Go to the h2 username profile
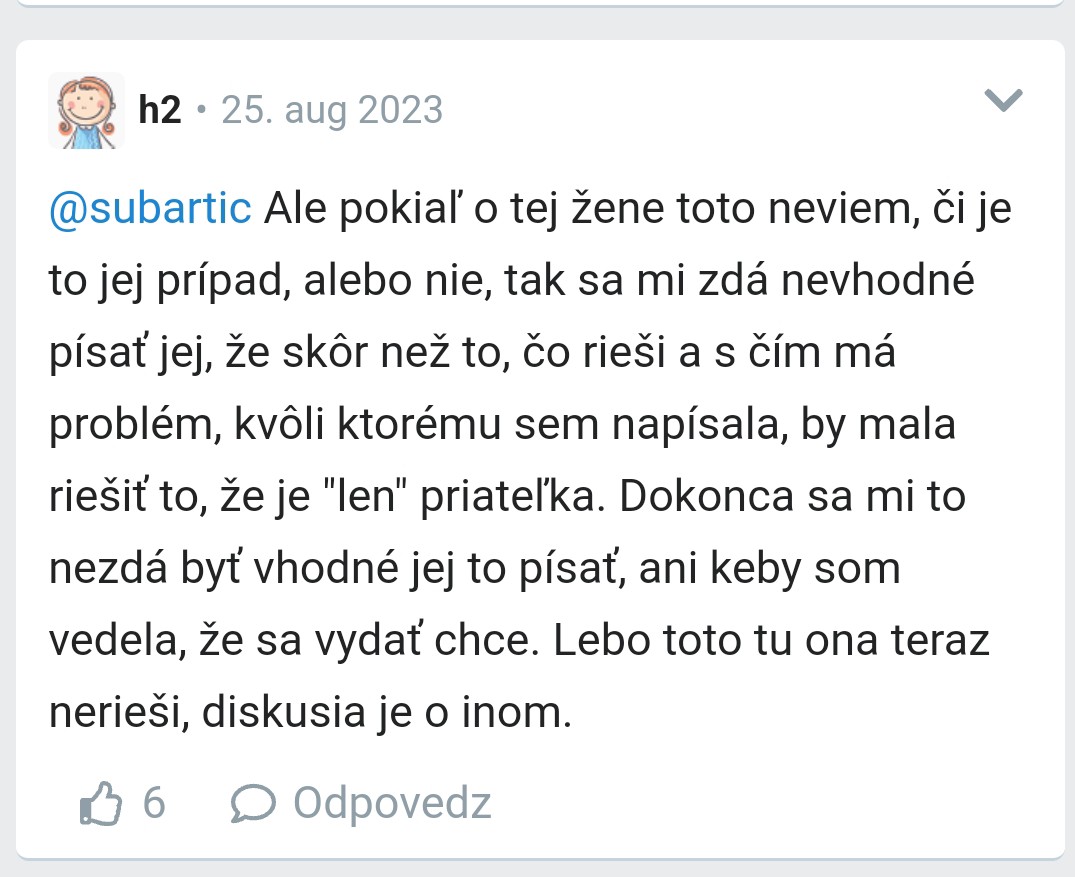This screenshot has width=1075, height=877. click(160, 110)
